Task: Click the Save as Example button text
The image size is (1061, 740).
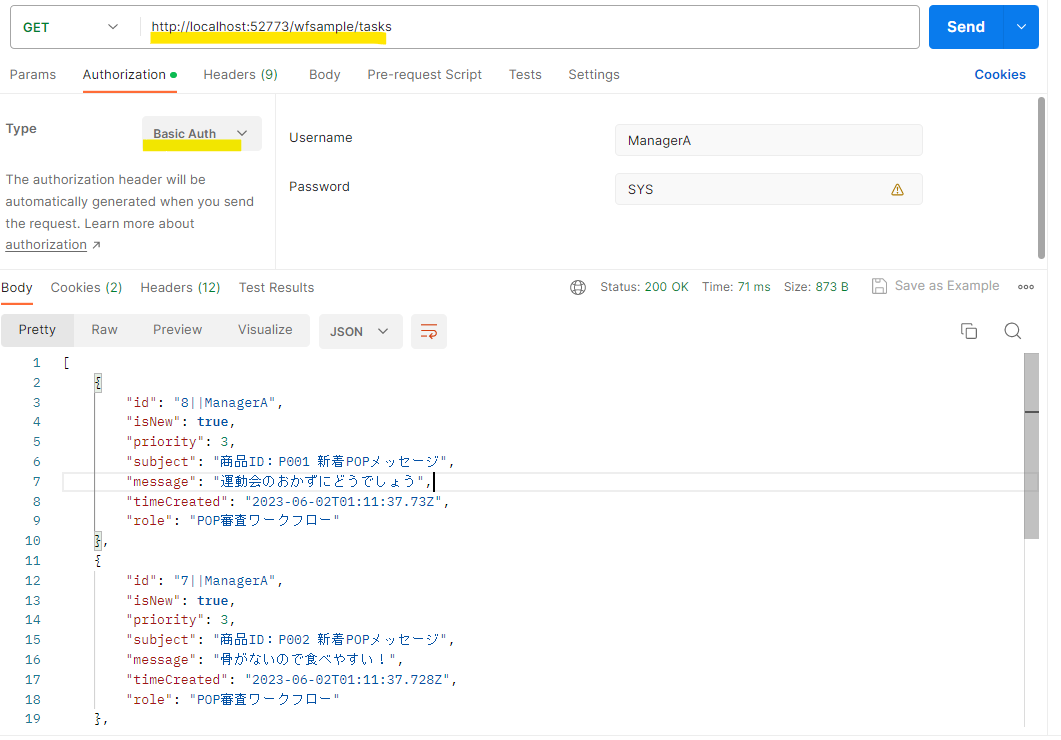Action: (x=947, y=285)
